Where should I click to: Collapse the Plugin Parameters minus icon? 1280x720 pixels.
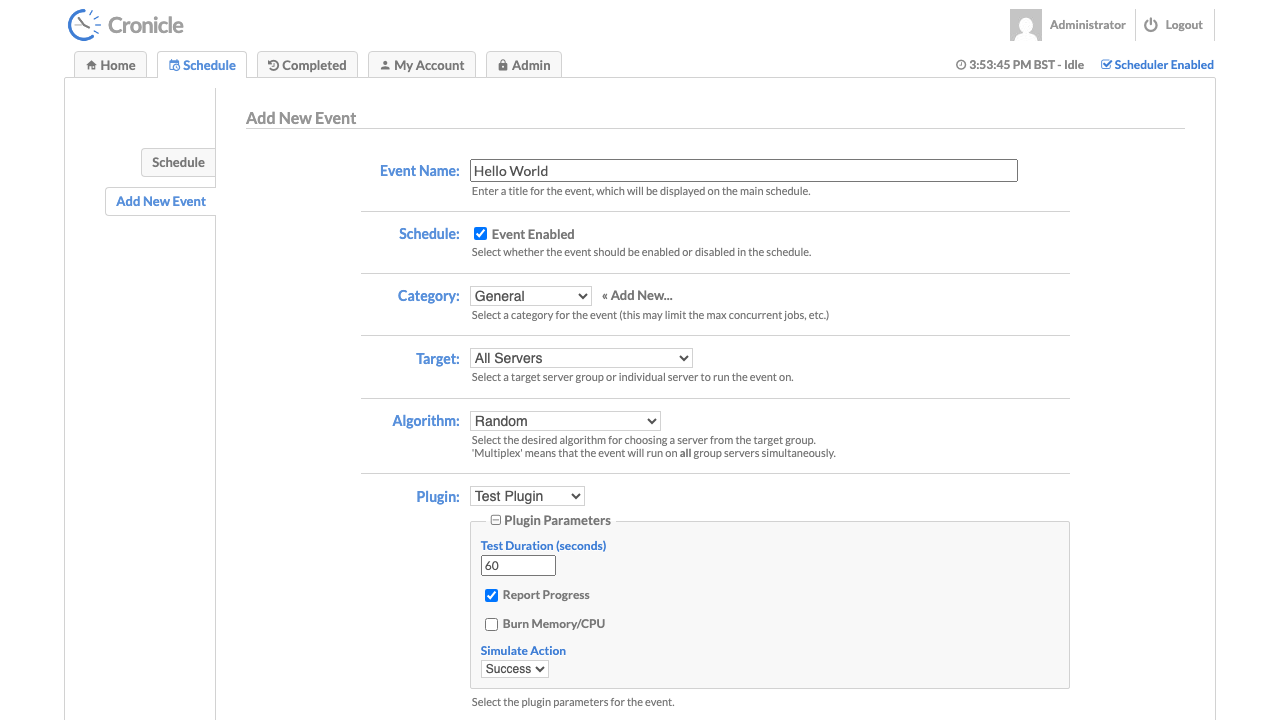point(495,521)
